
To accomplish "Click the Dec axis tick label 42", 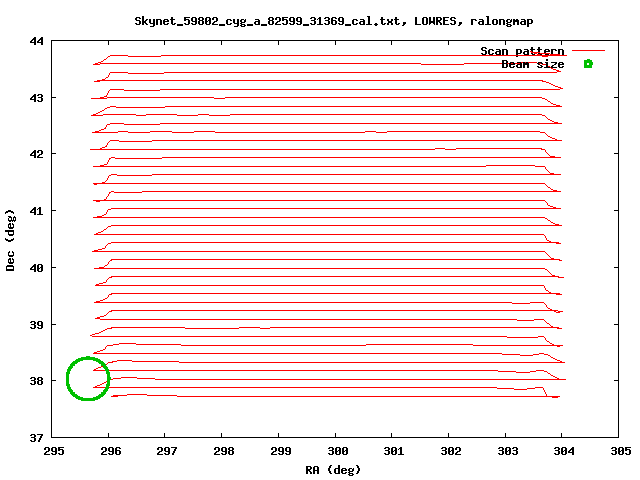I will tap(36, 154).
